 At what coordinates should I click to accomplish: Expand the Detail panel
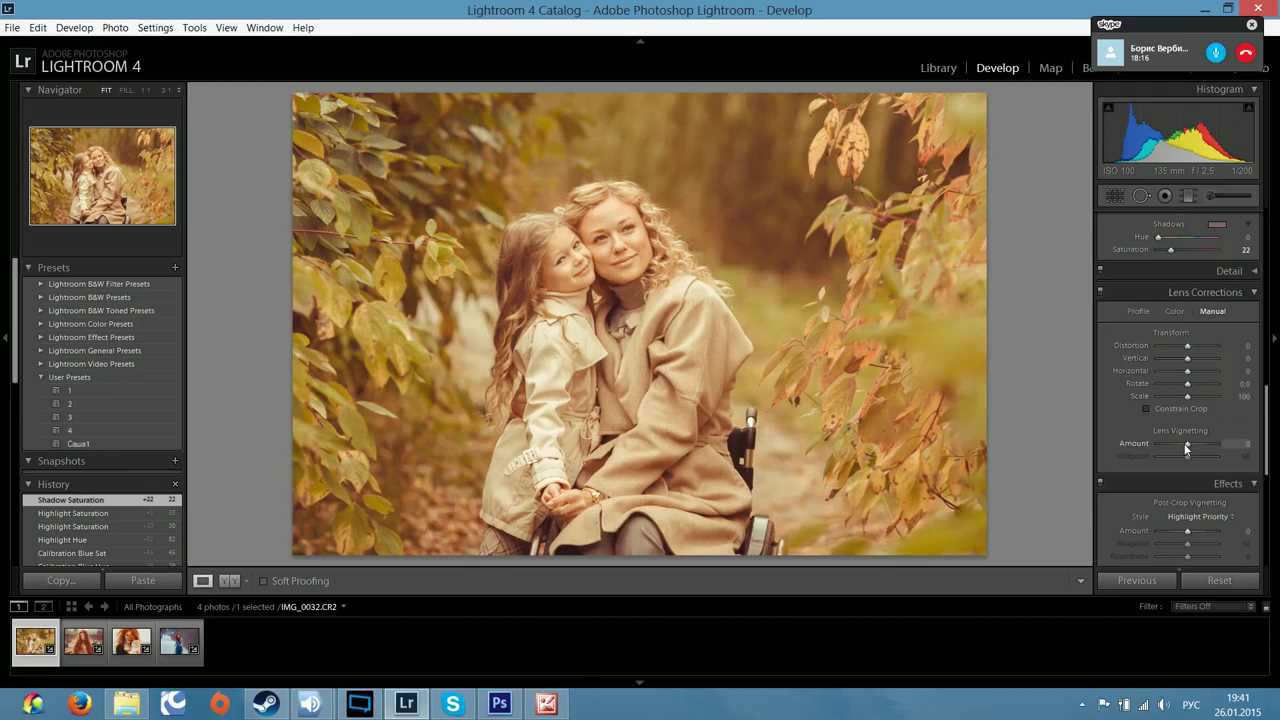(1254, 271)
